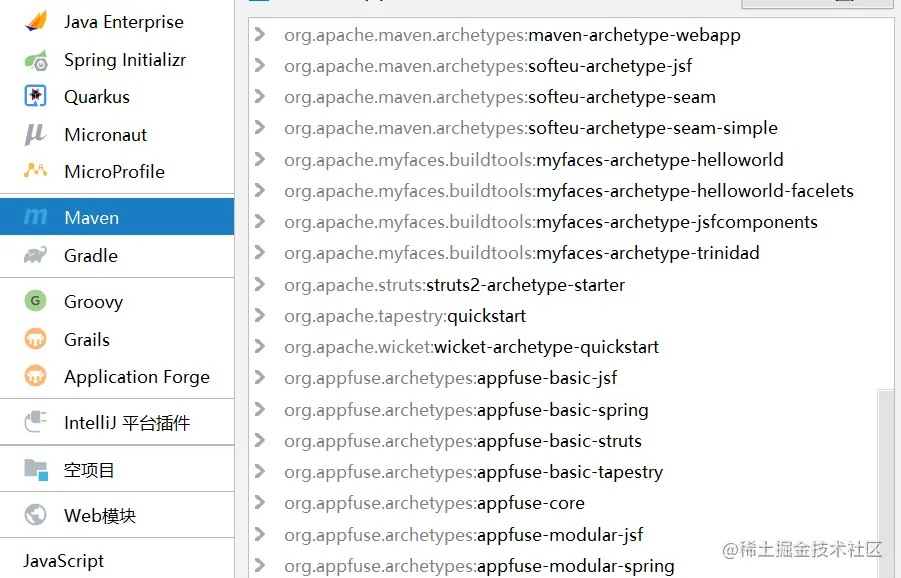This screenshot has width=901, height=578.
Task: Expand struts2-archetype-starter node
Action: click(260, 284)
